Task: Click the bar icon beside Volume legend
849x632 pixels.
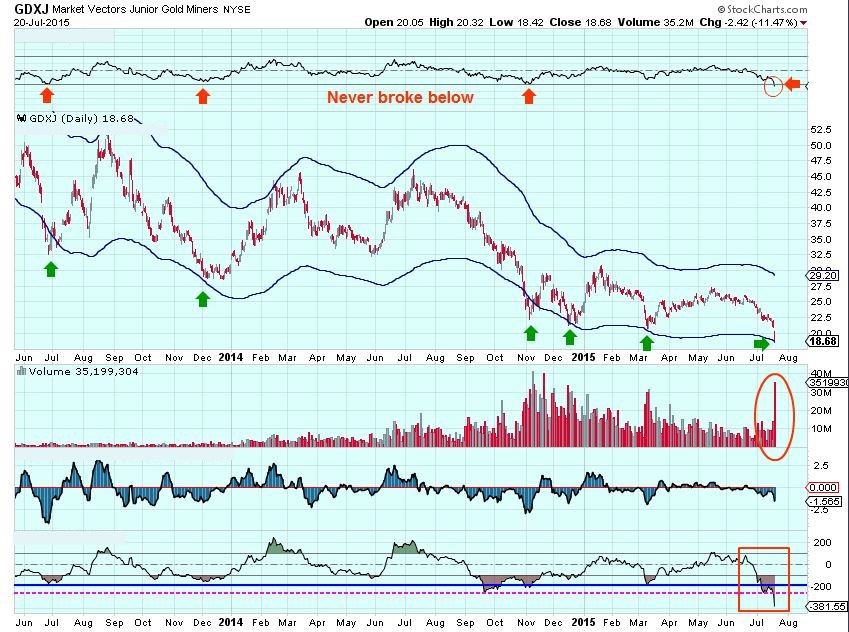Action: pyautogui.click(x=22, y=371)
